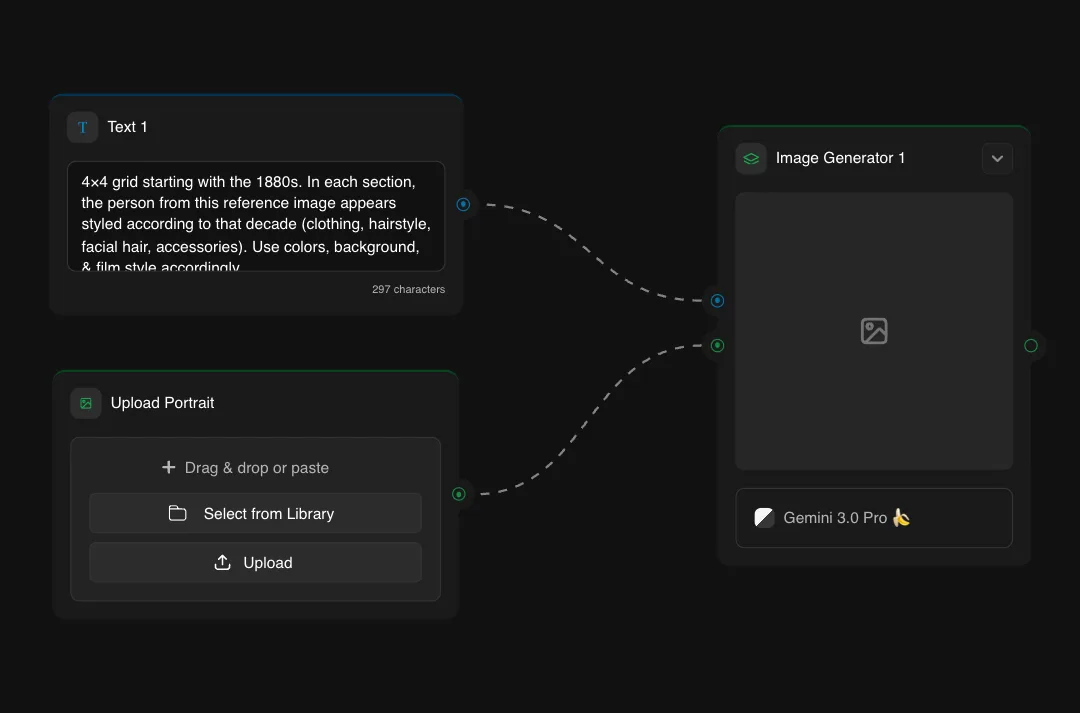The image size is (1080, 713).
Task: Click the "Upload Portrait" node title
Action: (x=162, y=403)
